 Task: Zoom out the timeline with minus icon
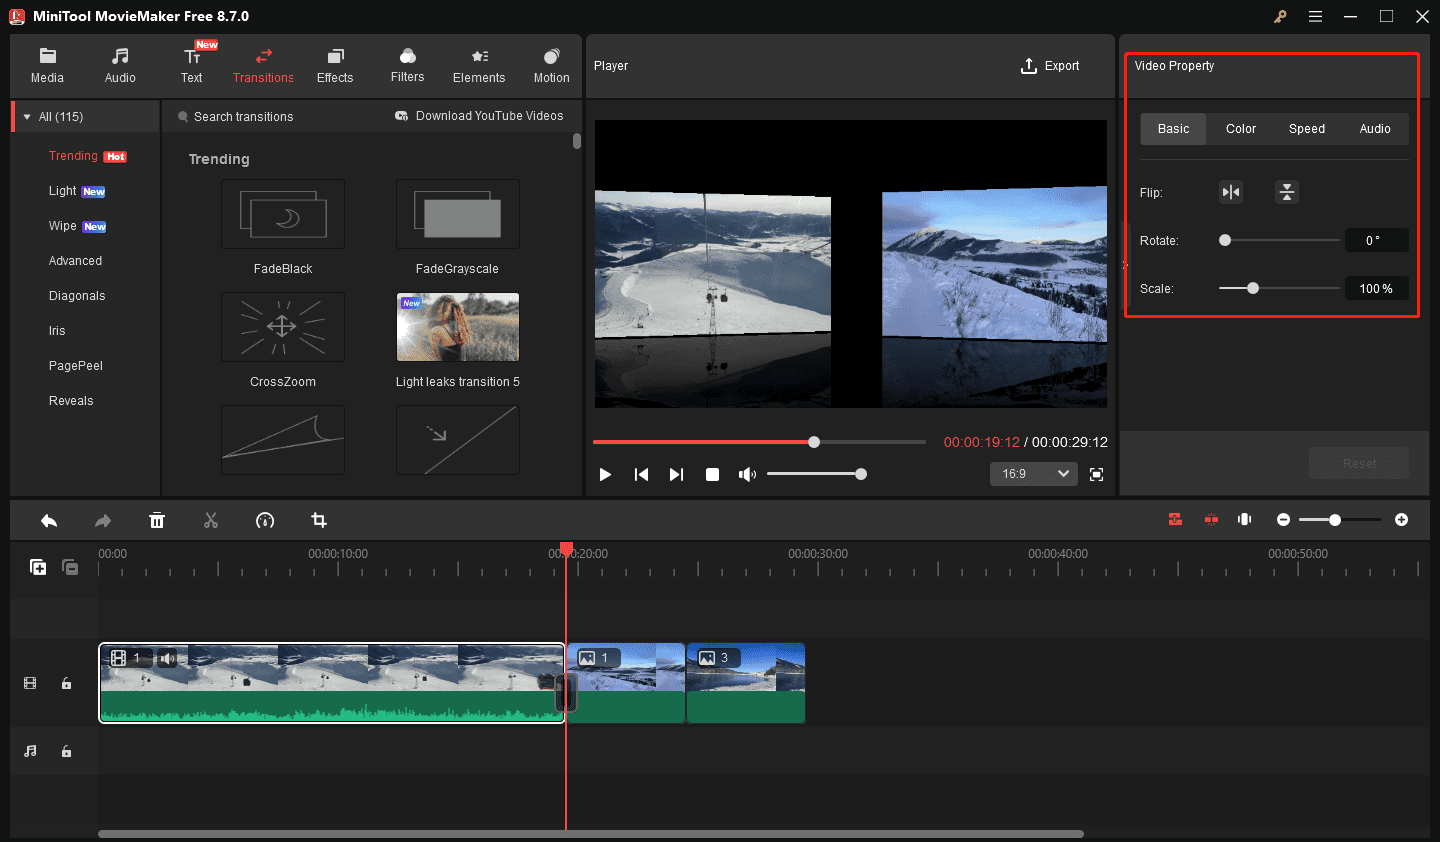pyautogui.click(x=1283, y=520)
